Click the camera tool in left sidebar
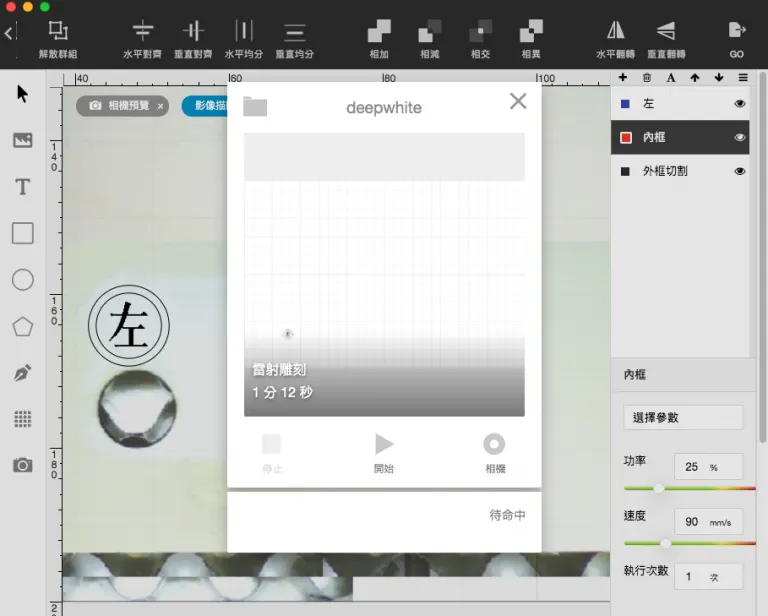The height and width of the screenshot is (616, 768). (x=23, y=465)
